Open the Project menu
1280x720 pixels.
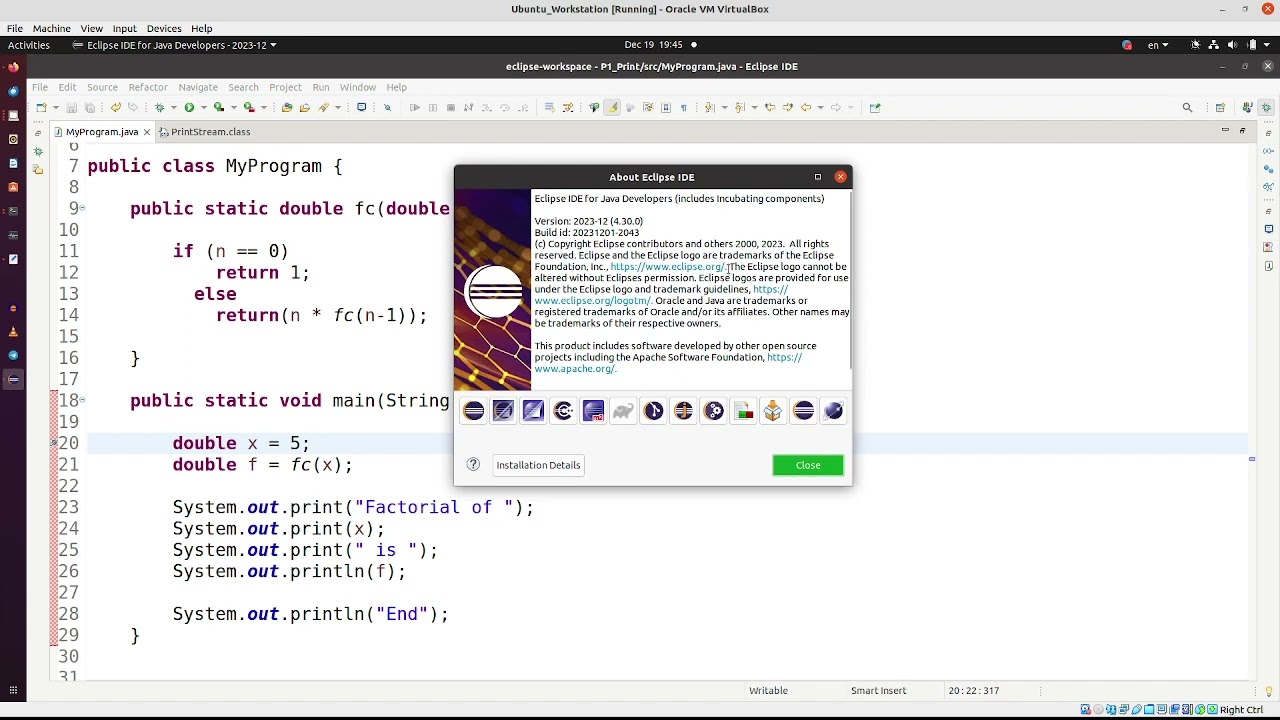tap(285, 87)
